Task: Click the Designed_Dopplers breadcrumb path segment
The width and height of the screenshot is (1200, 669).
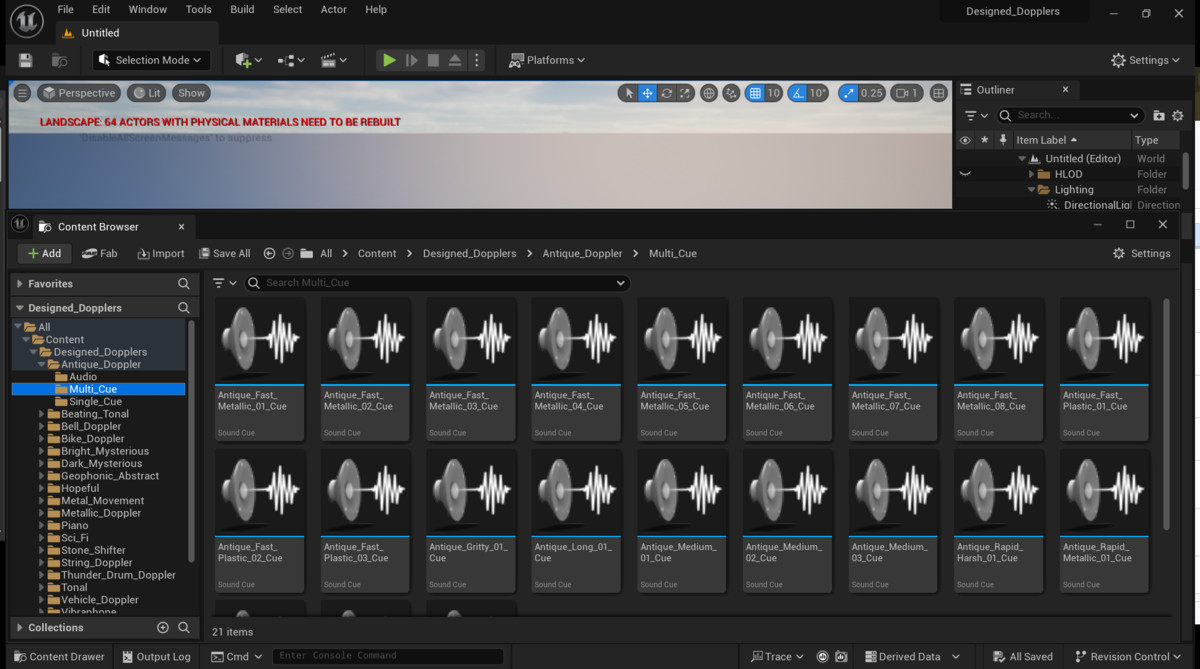Action: pyautogui.click(x=470, y=253)
